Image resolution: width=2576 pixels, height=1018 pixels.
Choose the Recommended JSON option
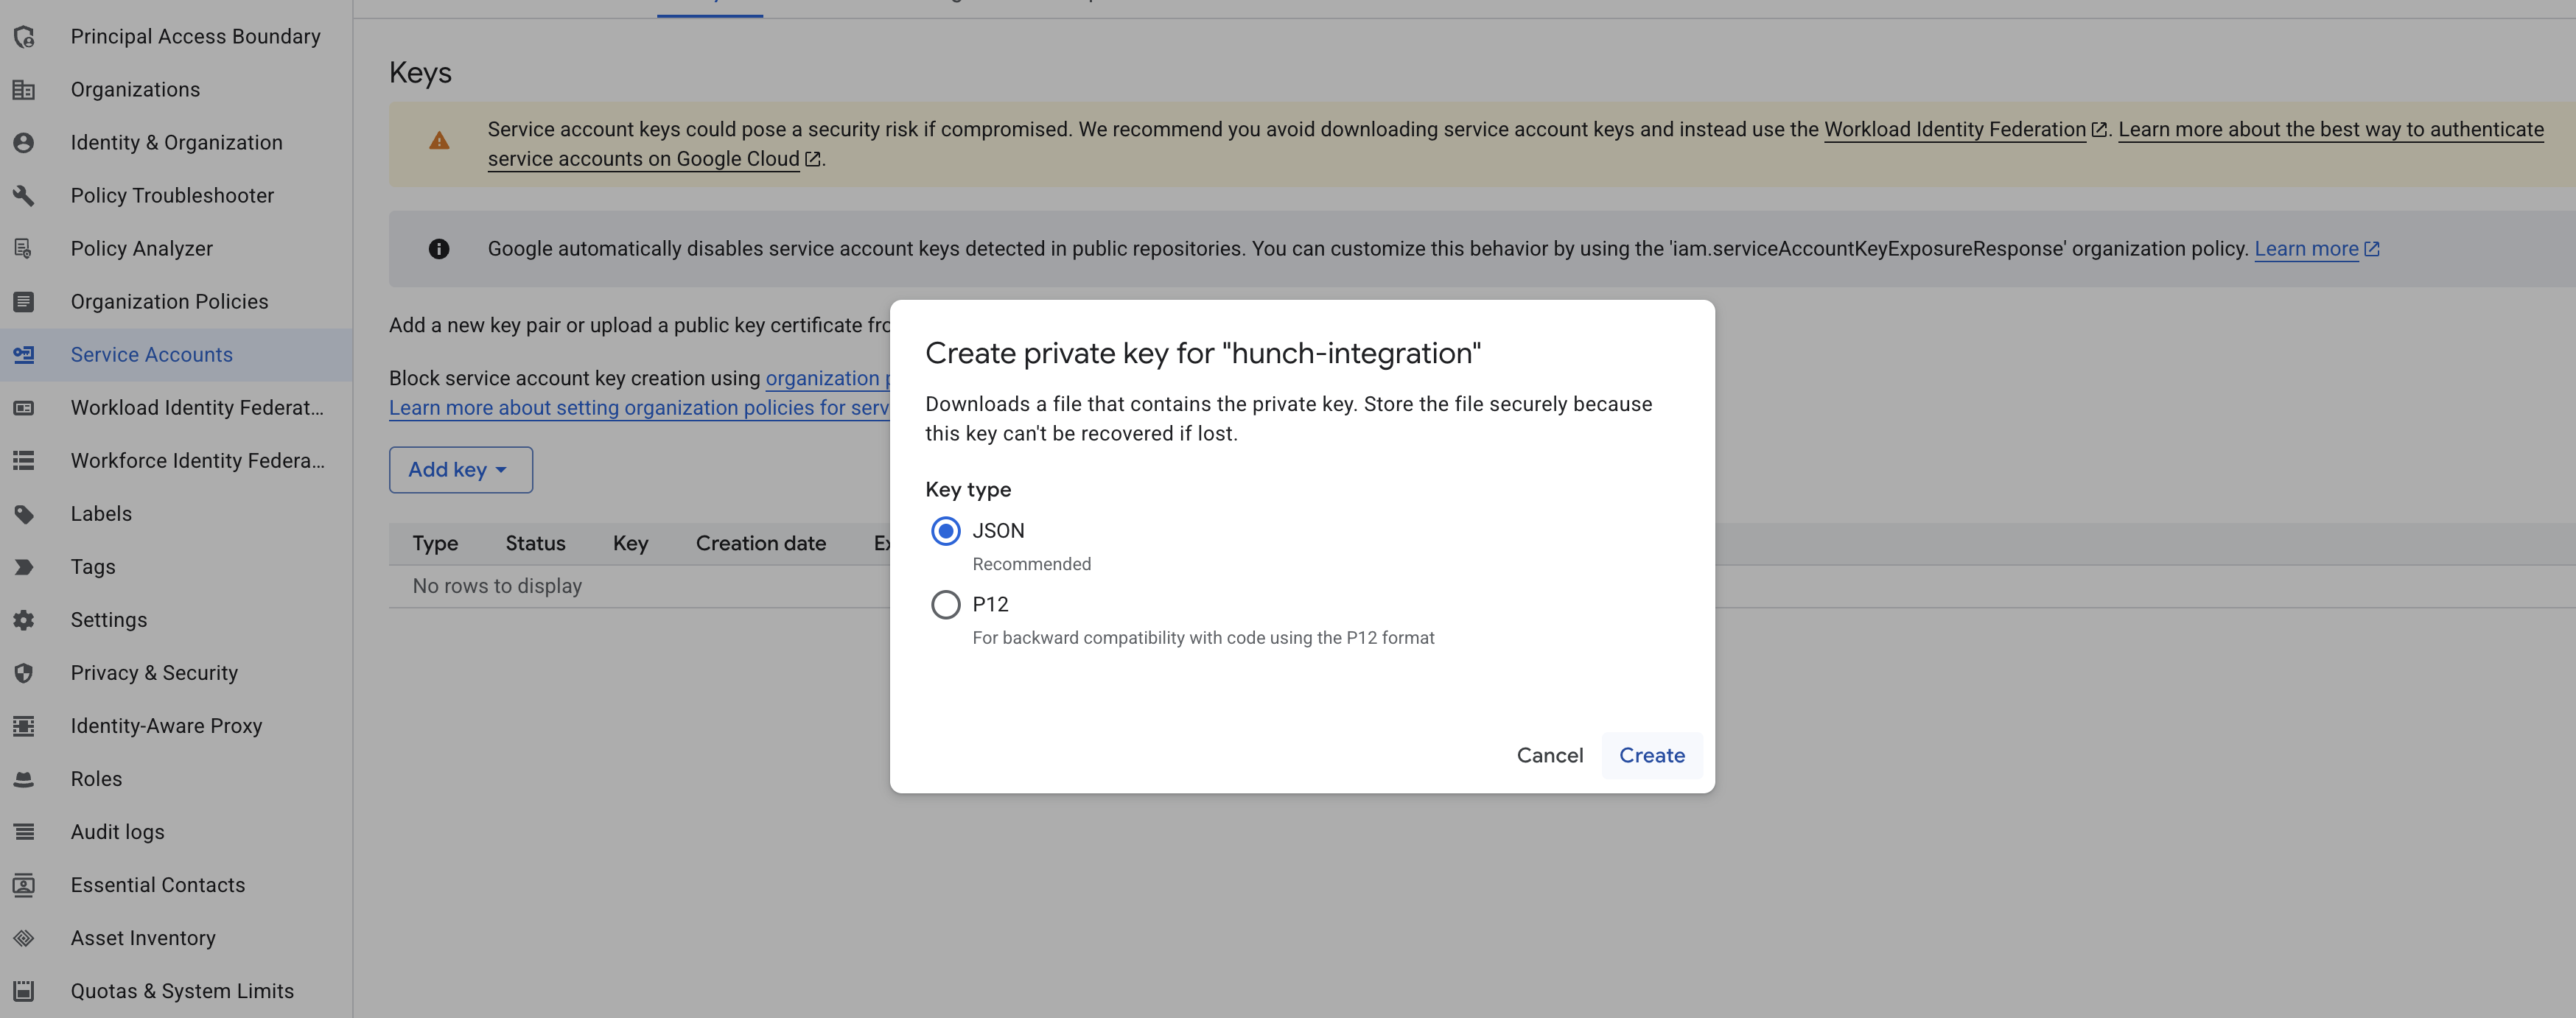944,531
